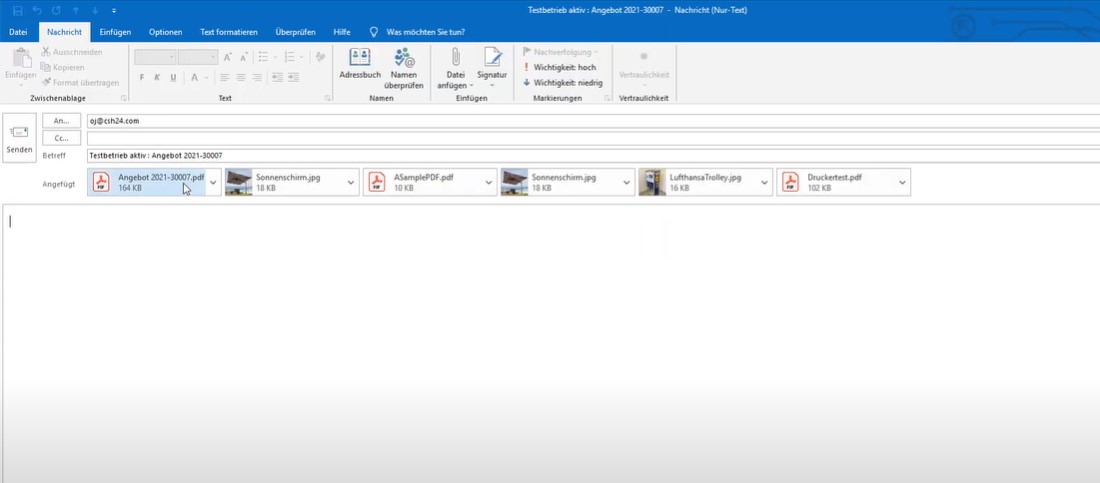Click previous item up arrow in title bar
Screen dimensions: 1100x483
point(76,11)
